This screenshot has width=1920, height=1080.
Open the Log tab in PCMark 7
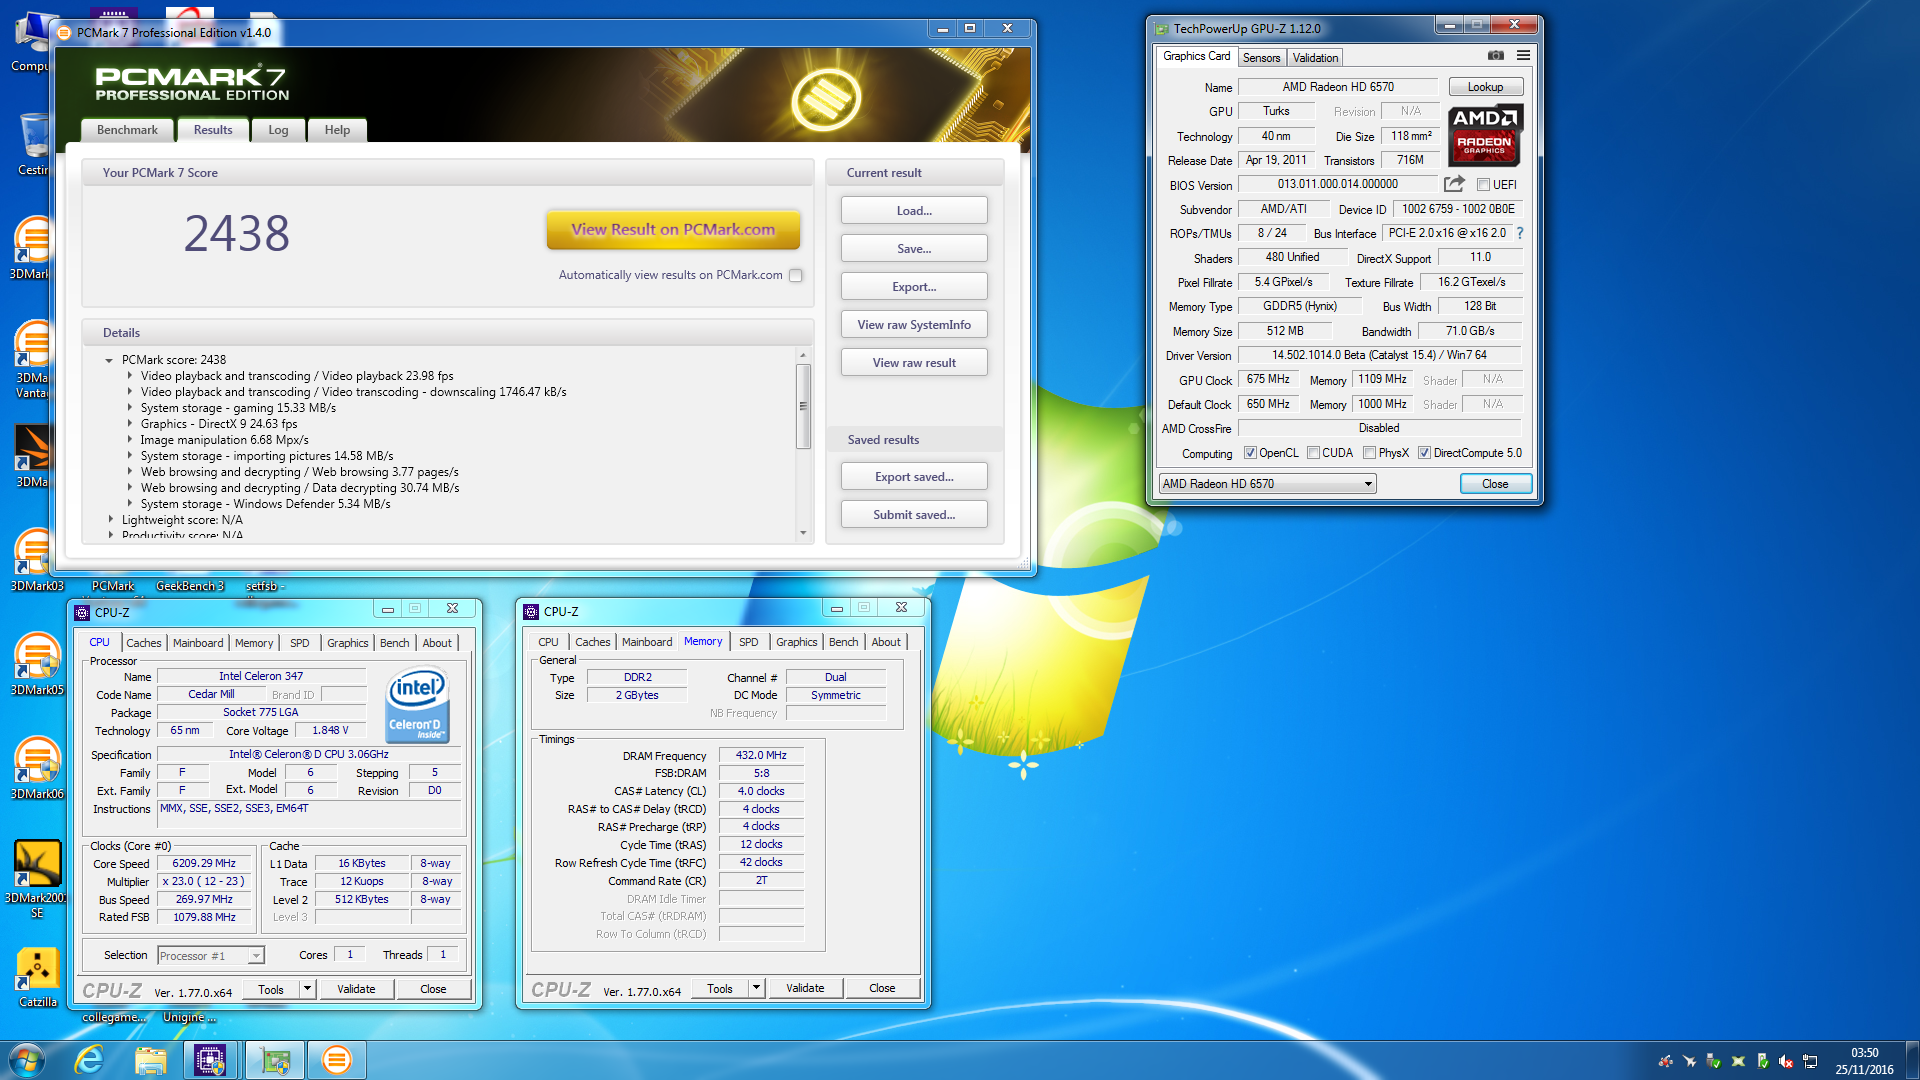coord(278,130)
